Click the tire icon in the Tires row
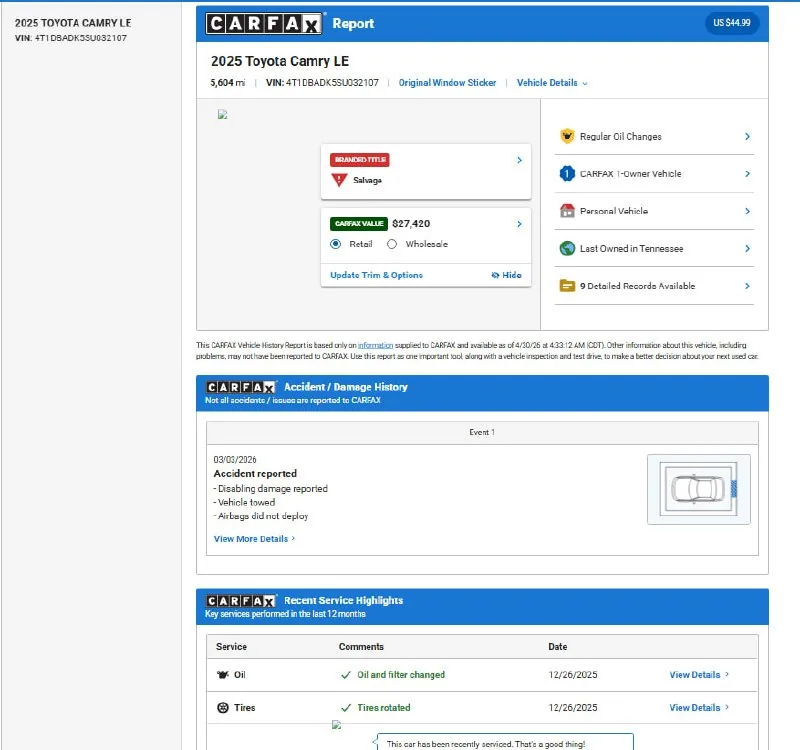This screenshot has height=750, width=800. pos(223,708)
